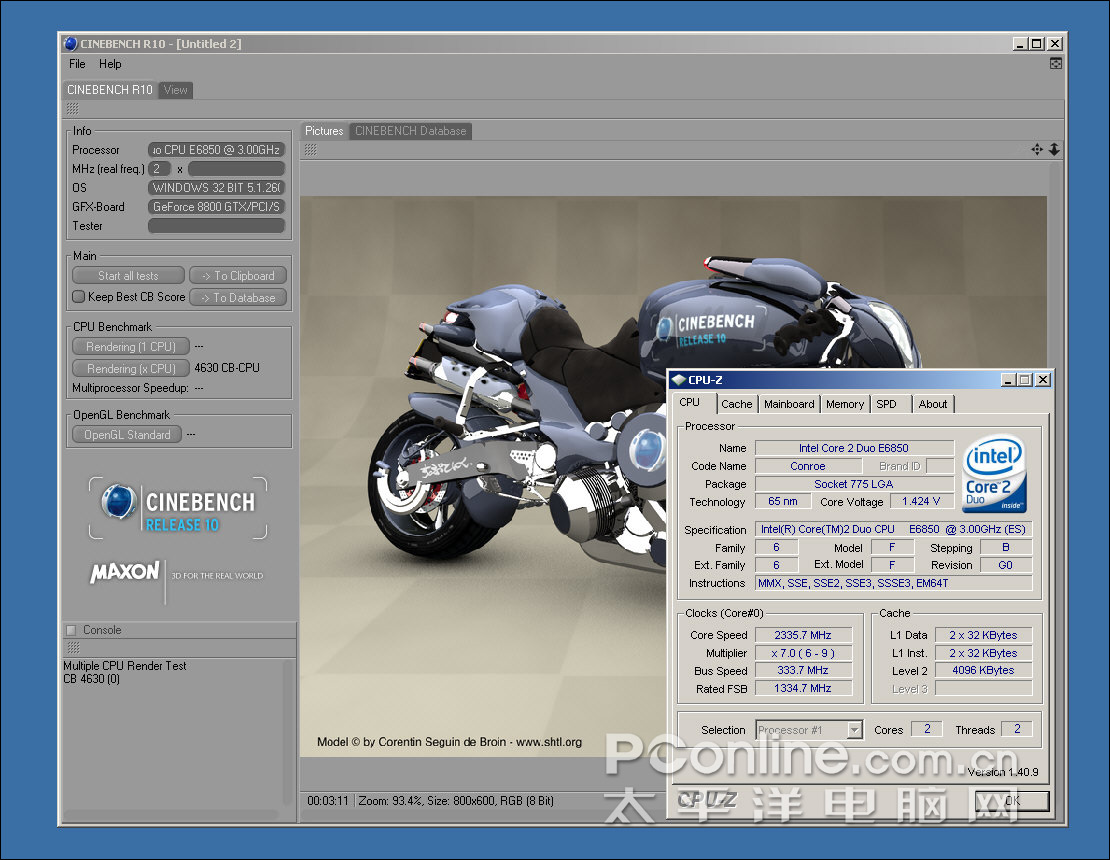Switch to CINEBENCH Database tab
This screenshot has height=860, width=1110.
coord(411,131)
